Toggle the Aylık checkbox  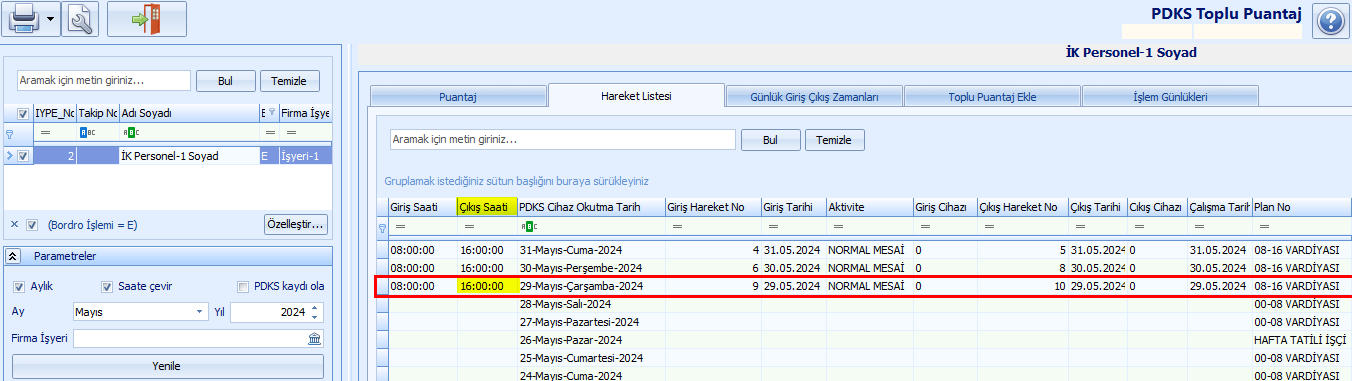tap(19, 286)
